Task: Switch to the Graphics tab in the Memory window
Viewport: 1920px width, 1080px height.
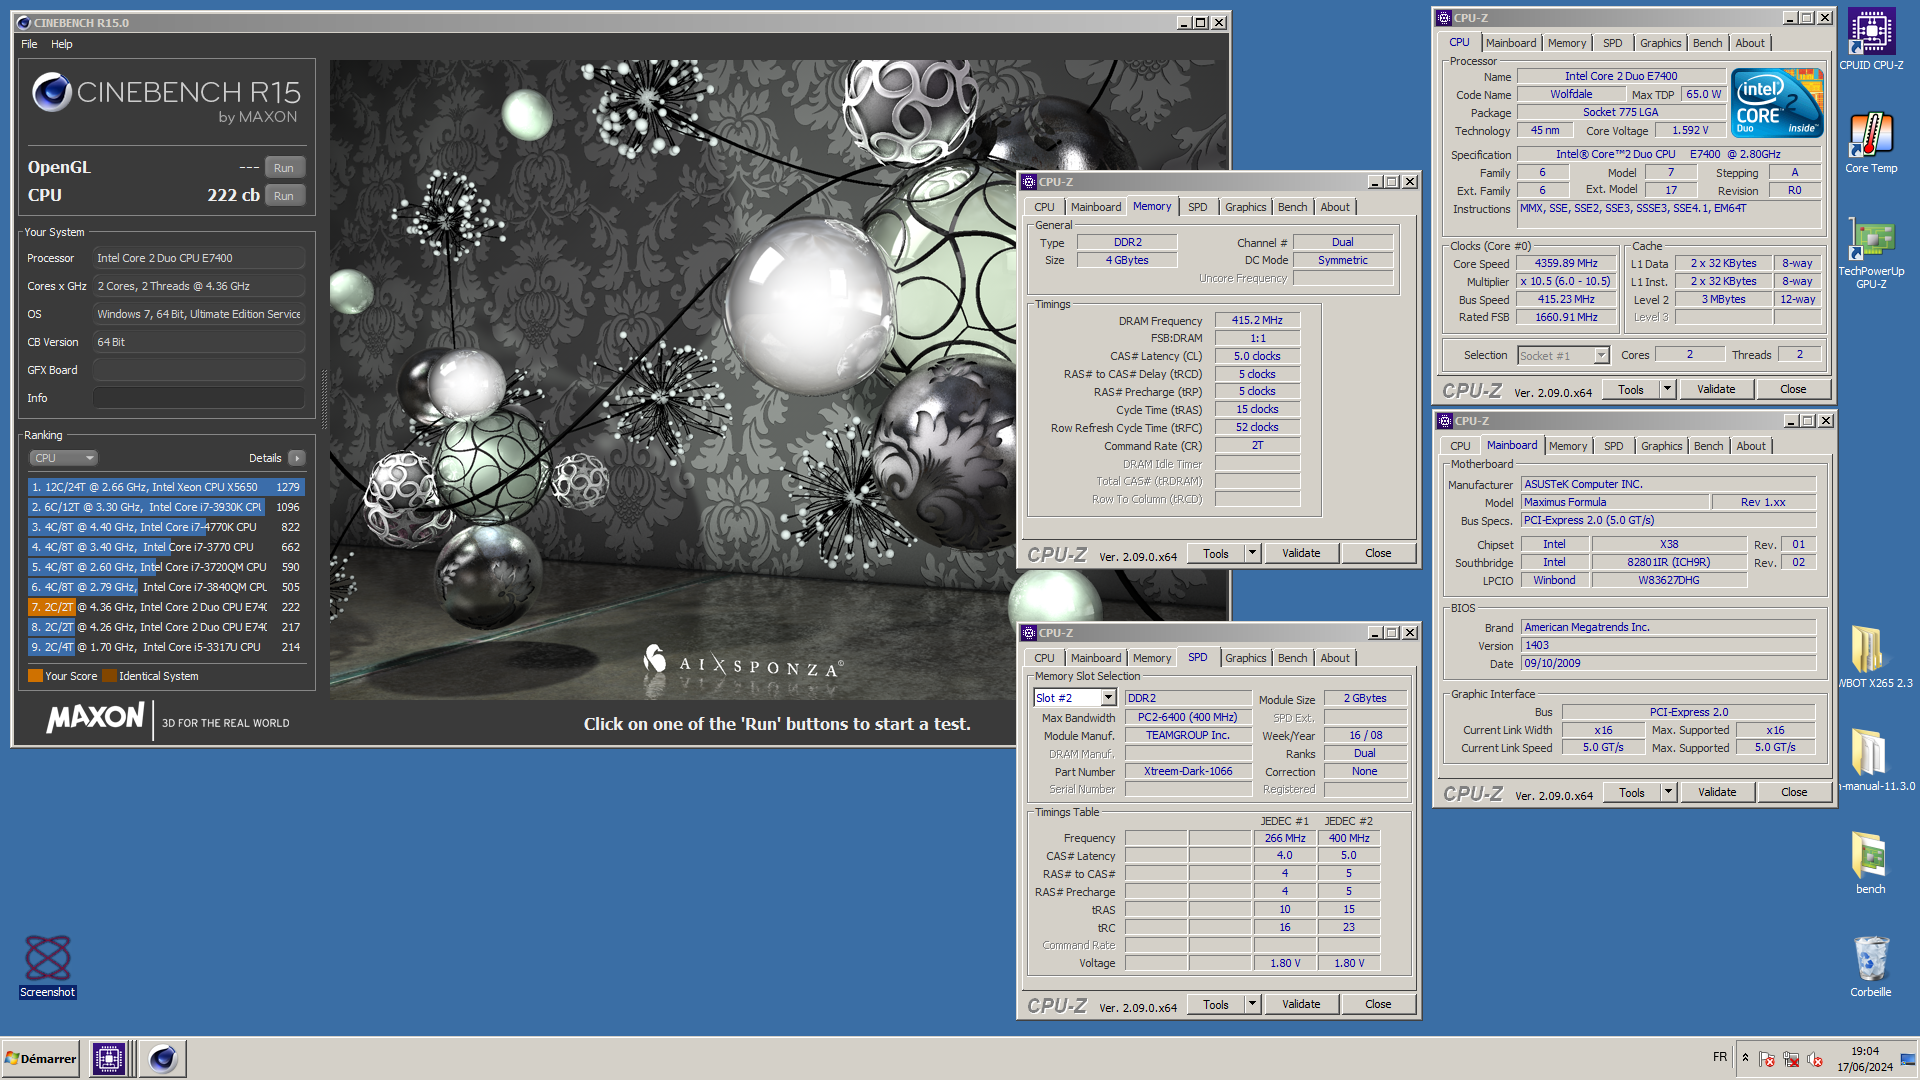Action: coord(1245,207)
